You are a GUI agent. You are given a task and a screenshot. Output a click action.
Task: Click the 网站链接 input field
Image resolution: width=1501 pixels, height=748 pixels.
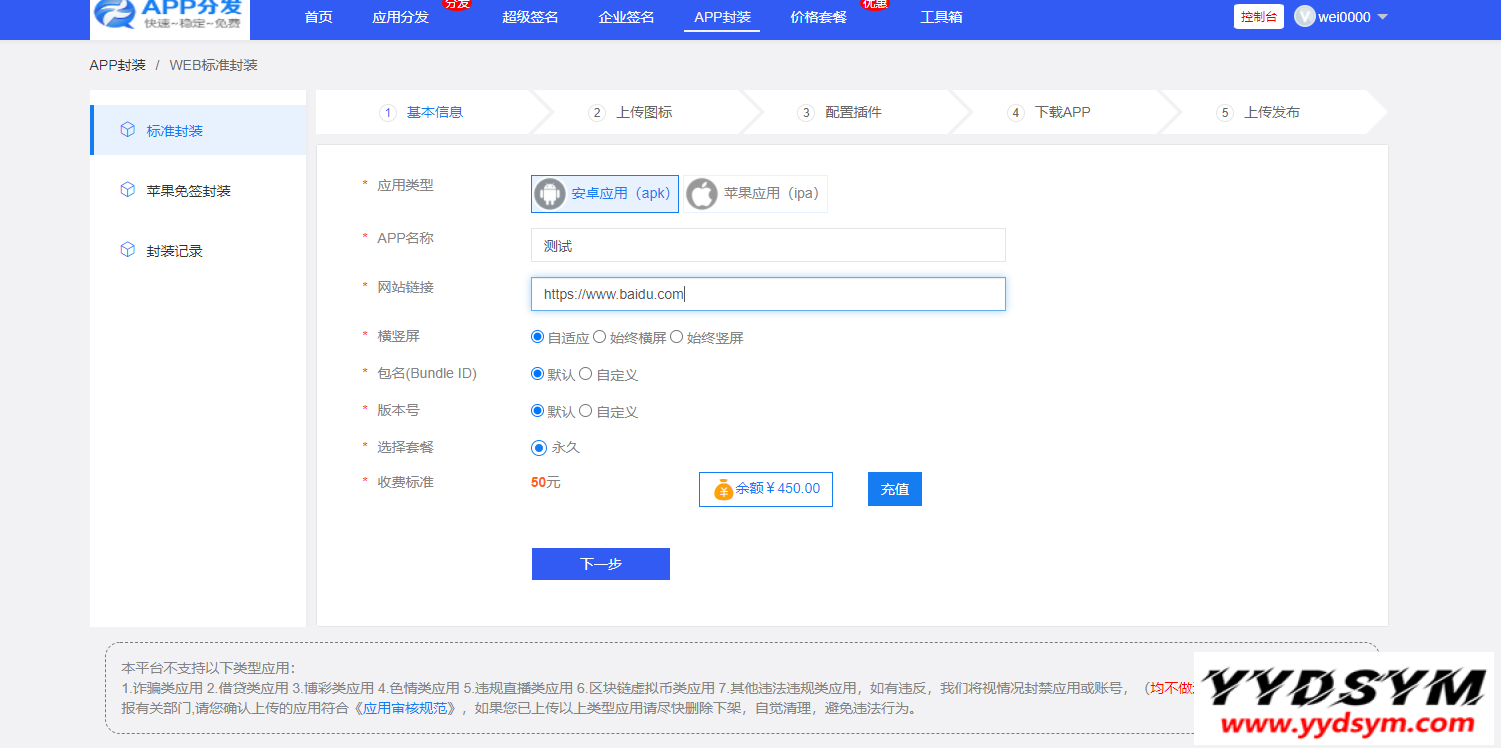click(767, 294)
